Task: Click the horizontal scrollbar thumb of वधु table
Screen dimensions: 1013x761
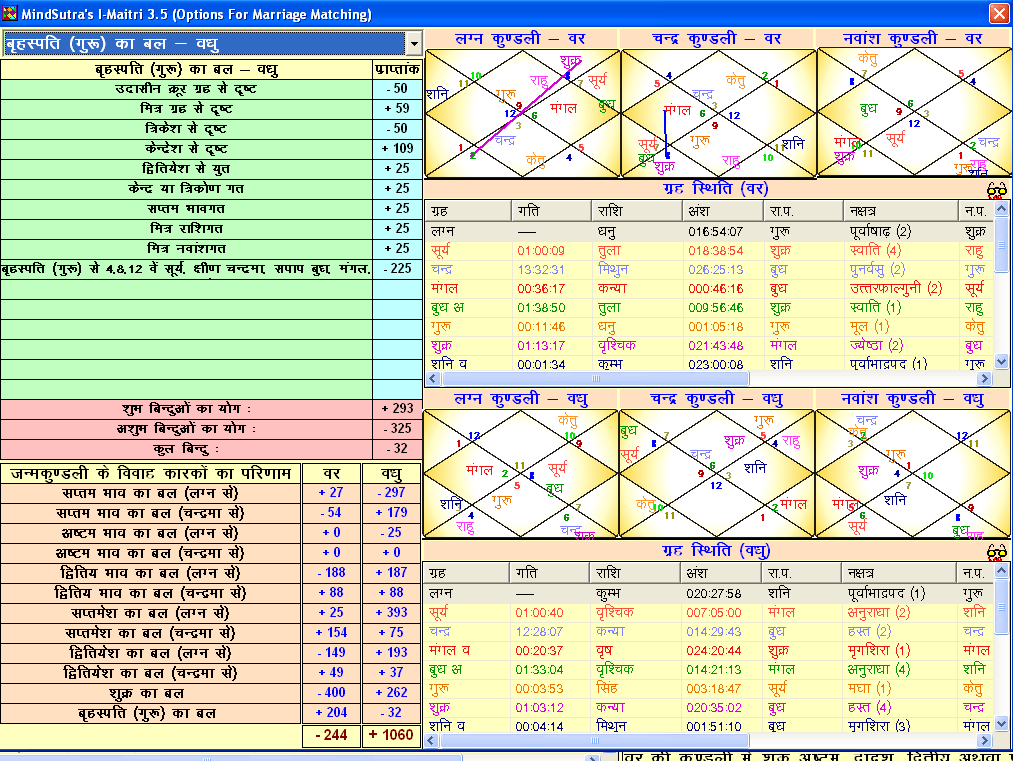Action: pyautogui.click(x=594, y=740)
